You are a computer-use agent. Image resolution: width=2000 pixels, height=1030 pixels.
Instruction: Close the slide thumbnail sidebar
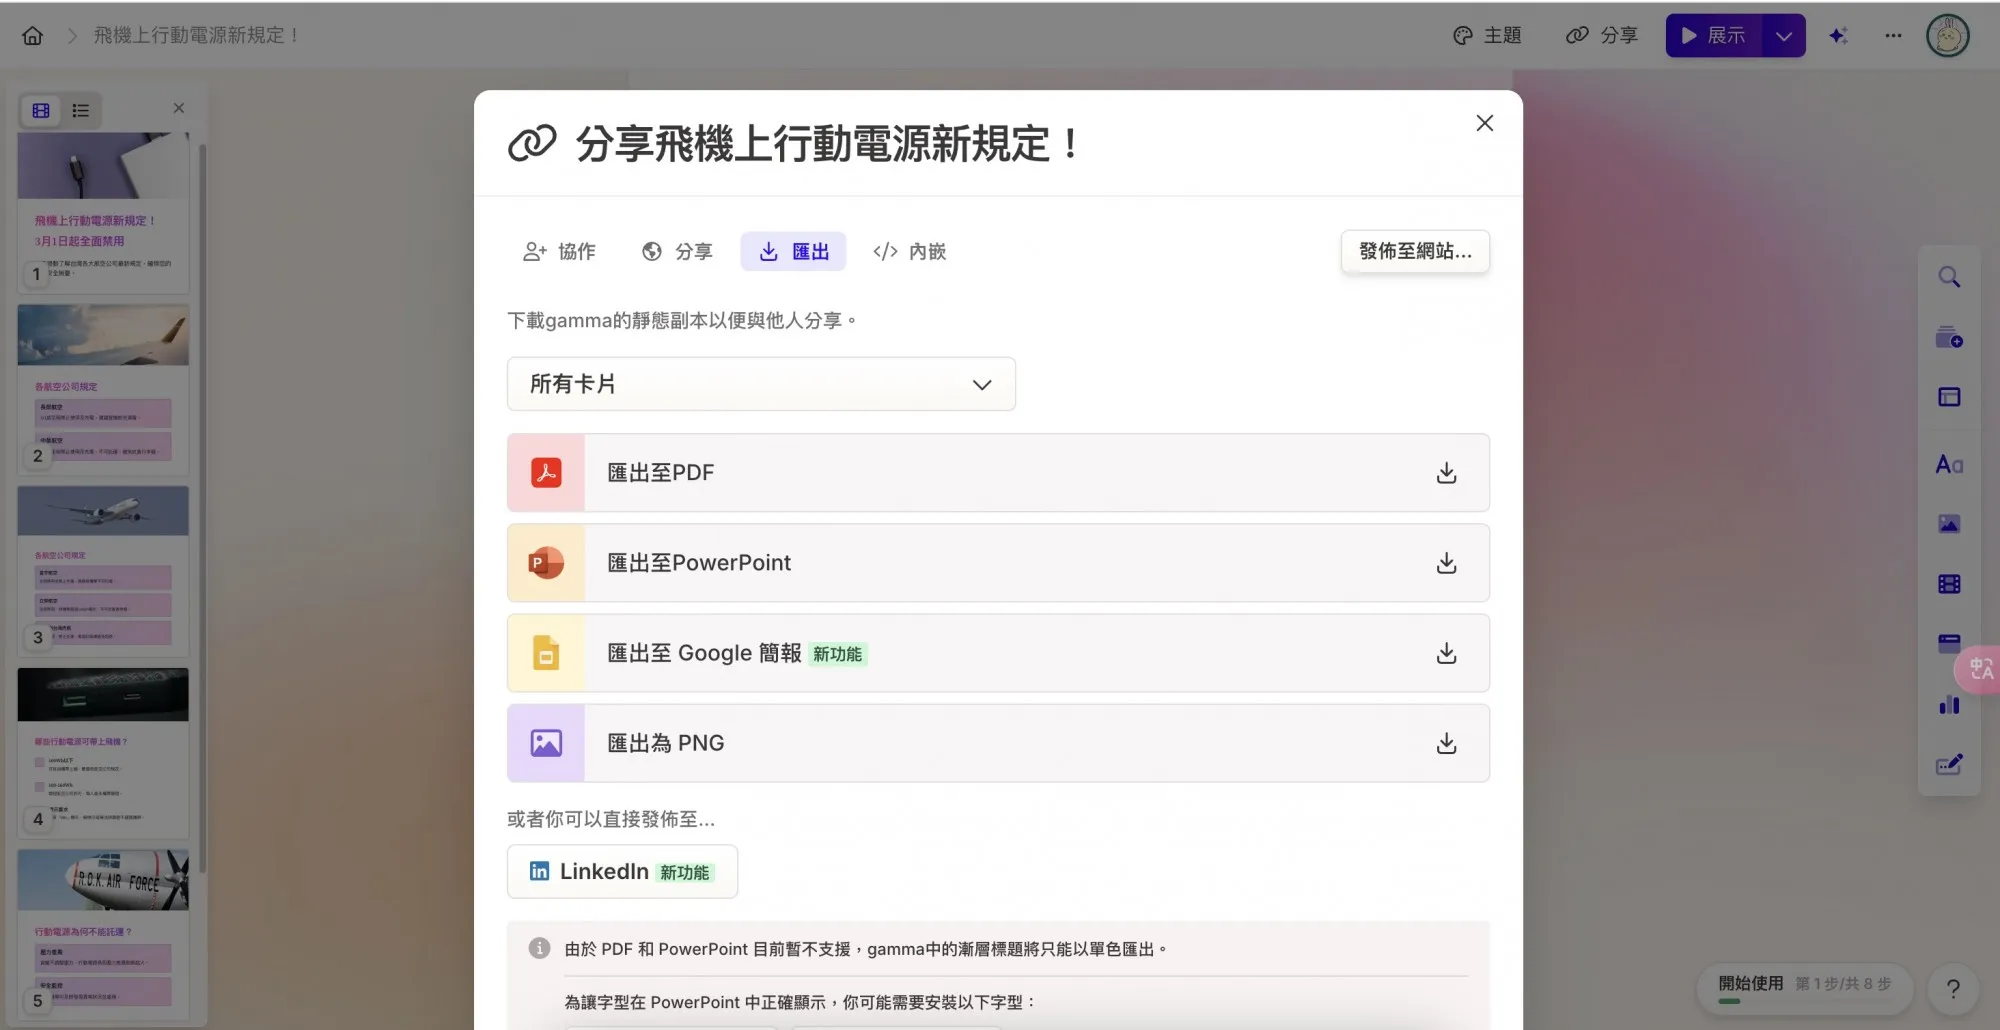tap(179, 108)
